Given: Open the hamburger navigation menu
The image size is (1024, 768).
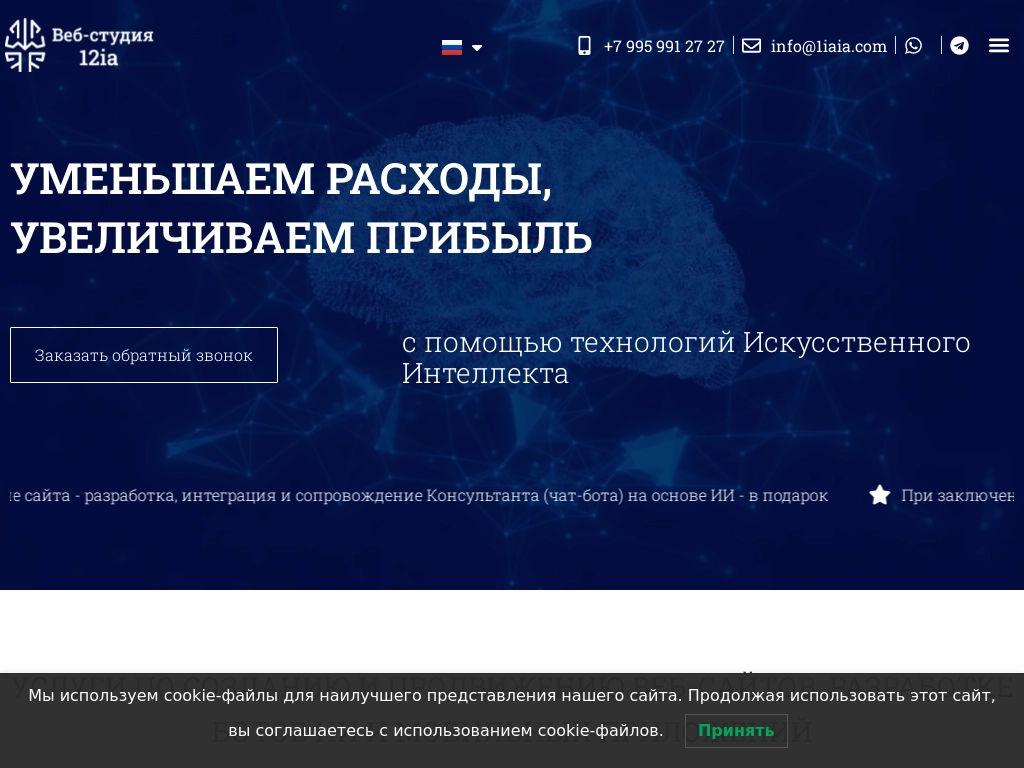Looking at the screenshot, I should pyautogui.click(x=998, y=45).
